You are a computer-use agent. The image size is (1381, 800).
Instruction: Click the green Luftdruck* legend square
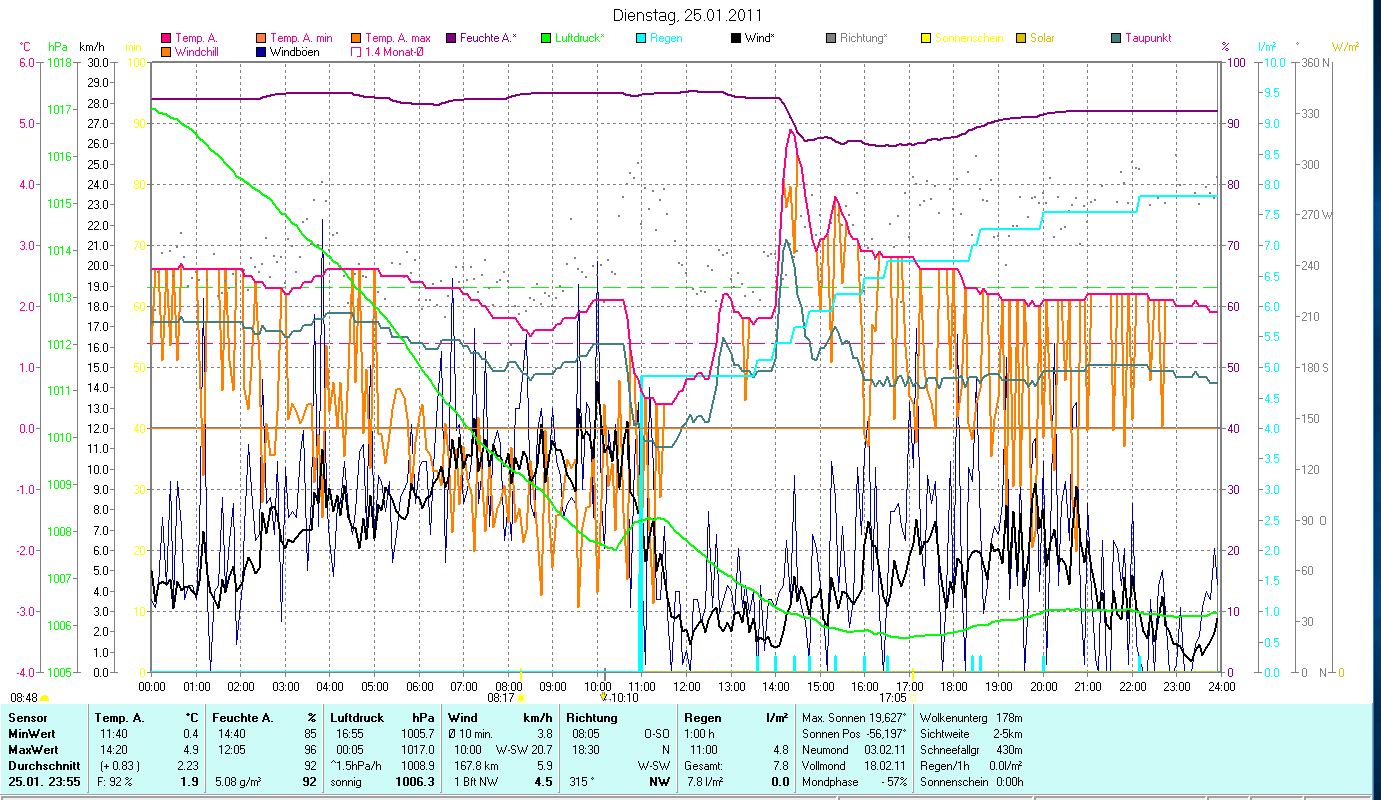click(546, 38)
